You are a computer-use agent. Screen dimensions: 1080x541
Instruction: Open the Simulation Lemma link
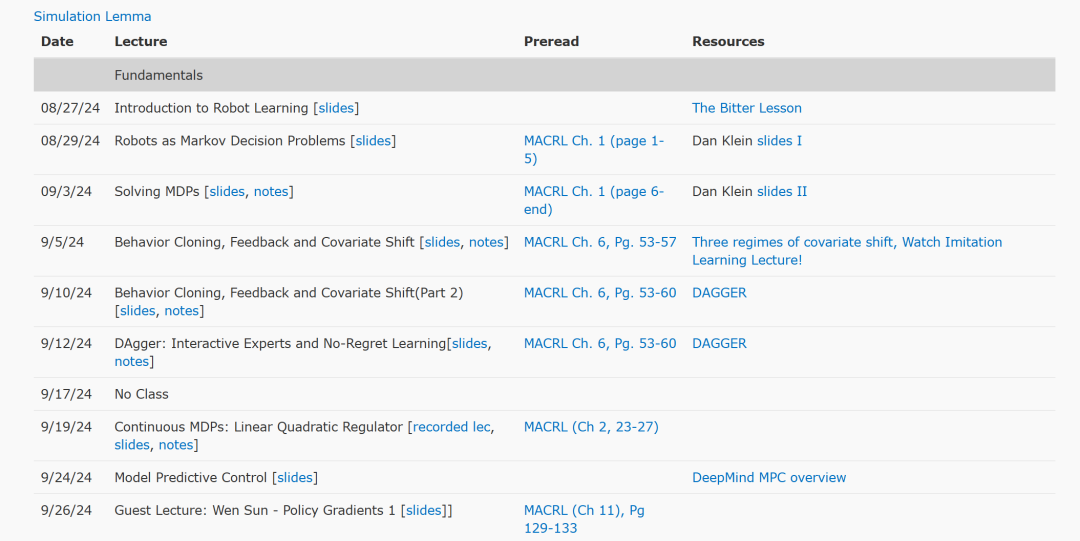pyautogui.click(x=92, y=16)
